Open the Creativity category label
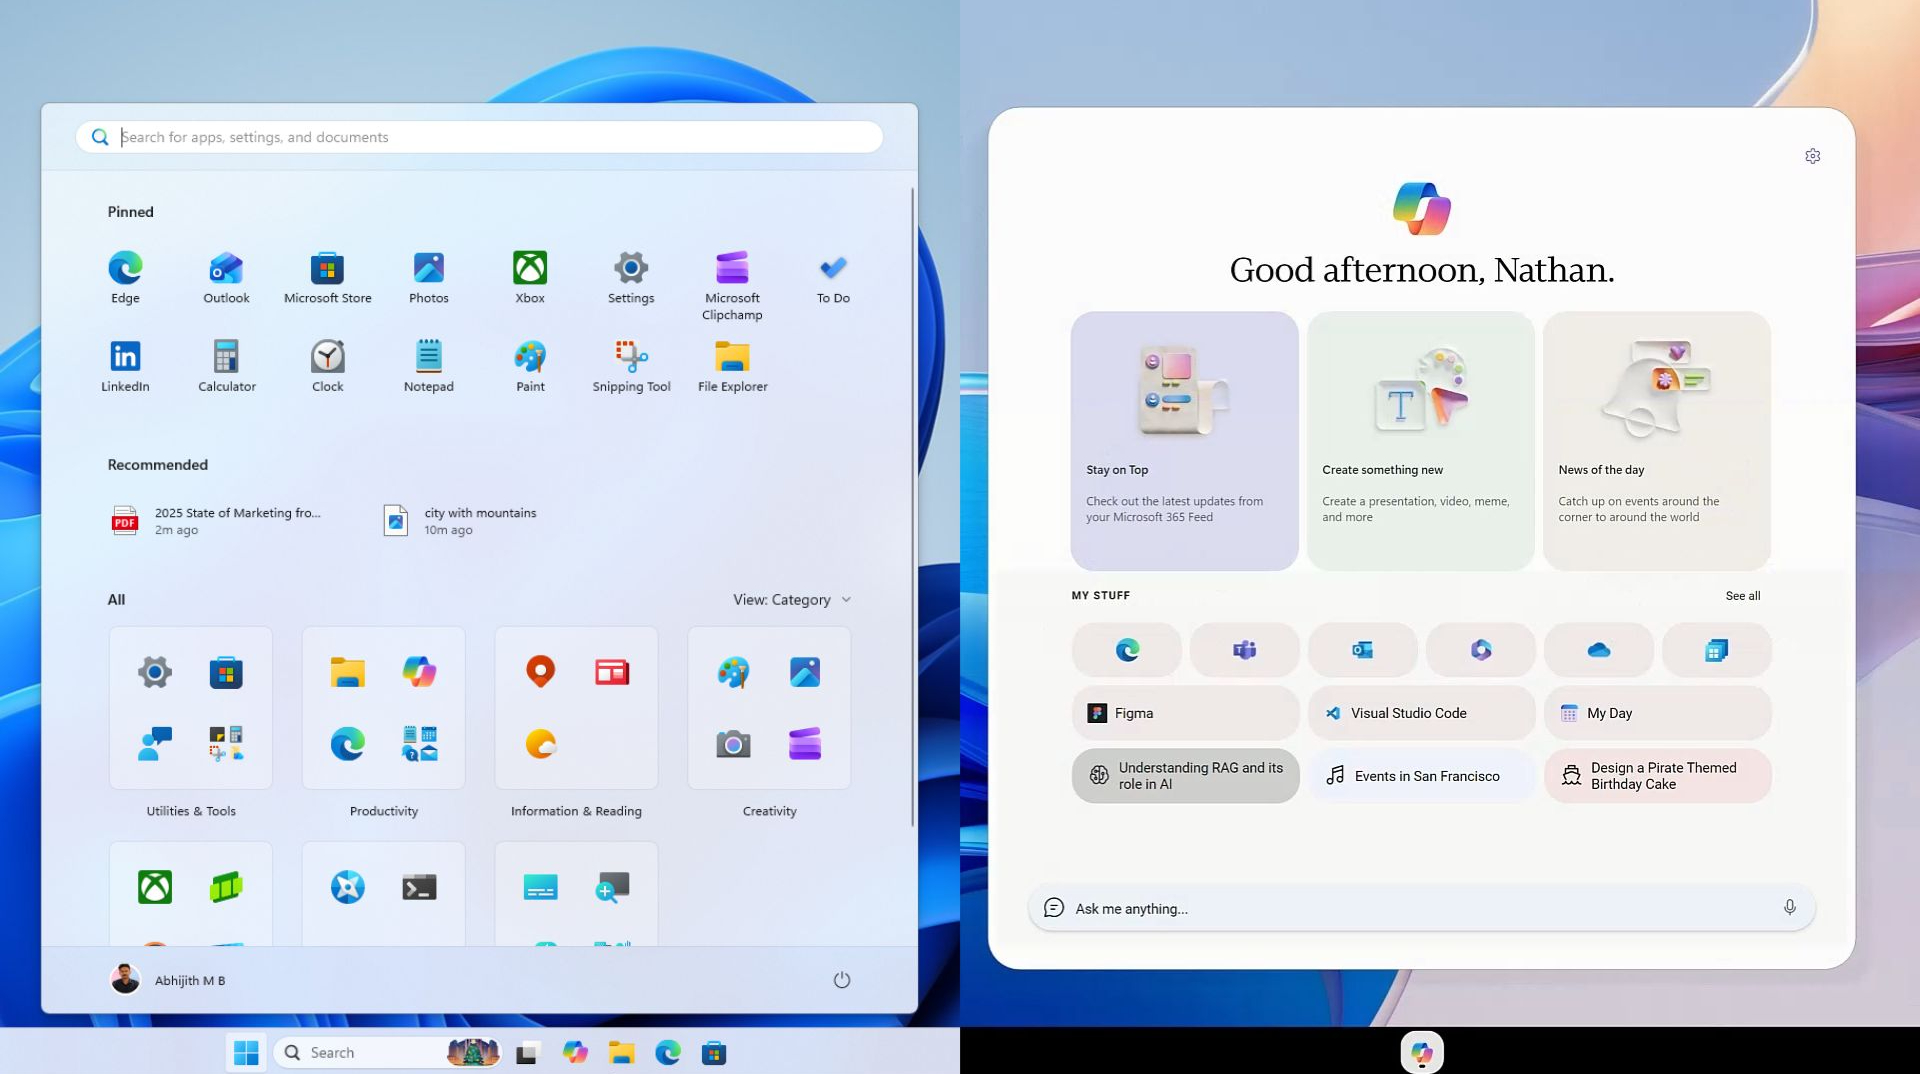The width and height of the screenshot is (1920, 1074). point(770,811)
